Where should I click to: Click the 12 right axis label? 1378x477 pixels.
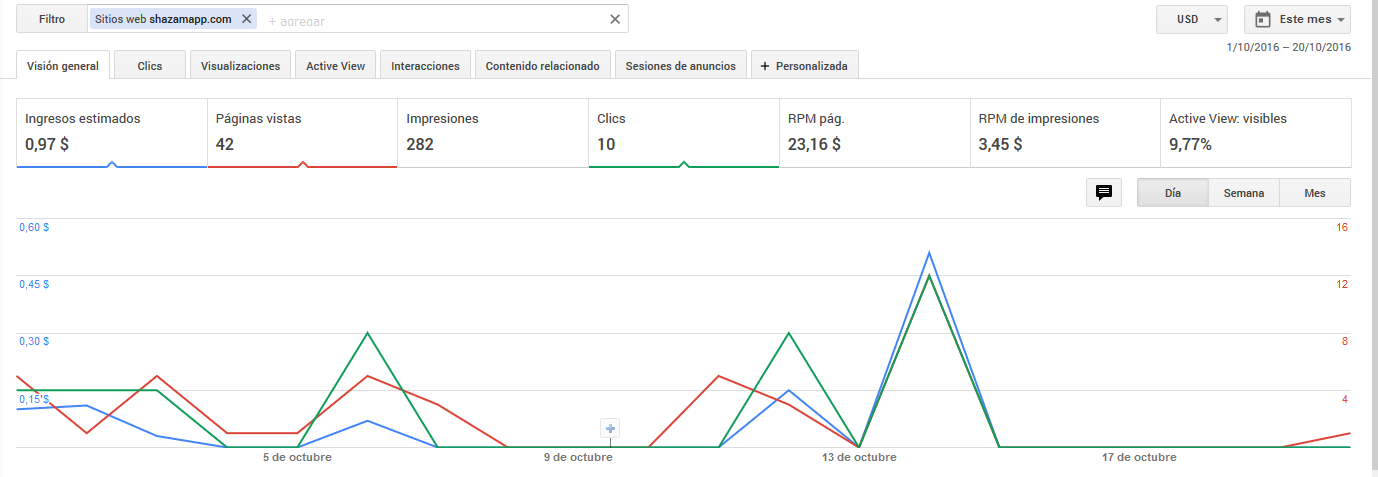(1342, 284)
